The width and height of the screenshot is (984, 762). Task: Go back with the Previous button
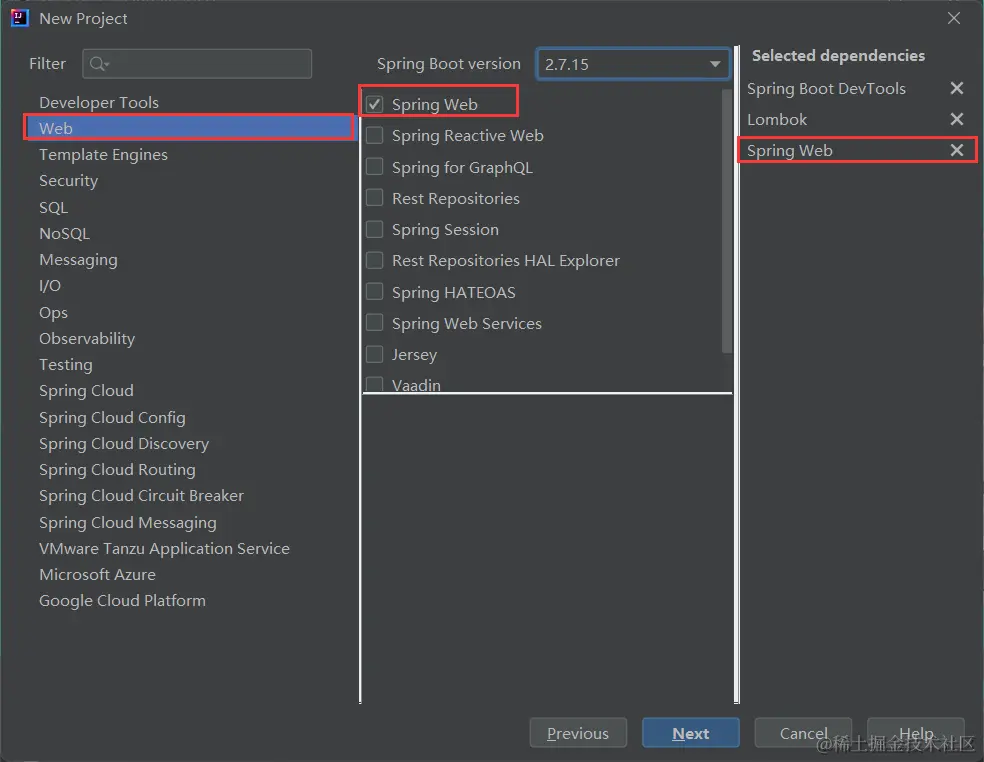(578, 733)
